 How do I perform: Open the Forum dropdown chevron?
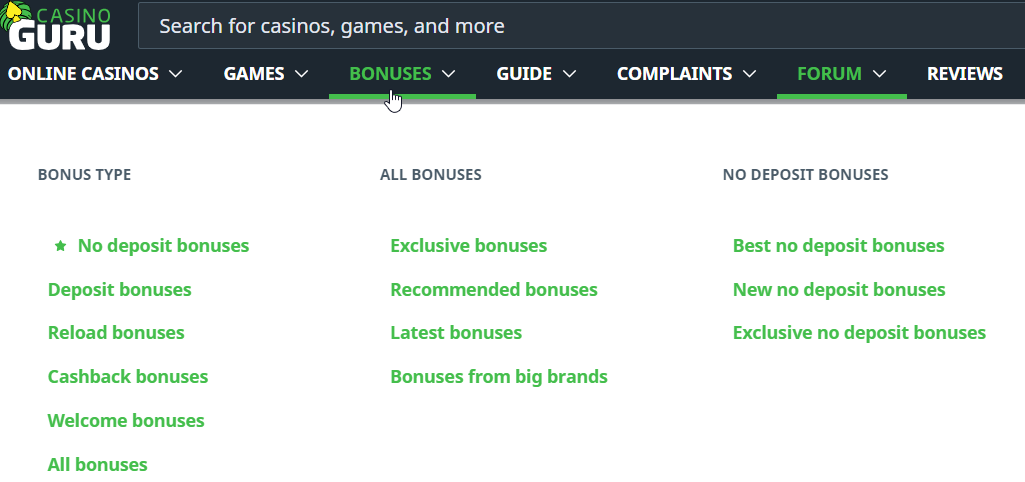(880, 74)
